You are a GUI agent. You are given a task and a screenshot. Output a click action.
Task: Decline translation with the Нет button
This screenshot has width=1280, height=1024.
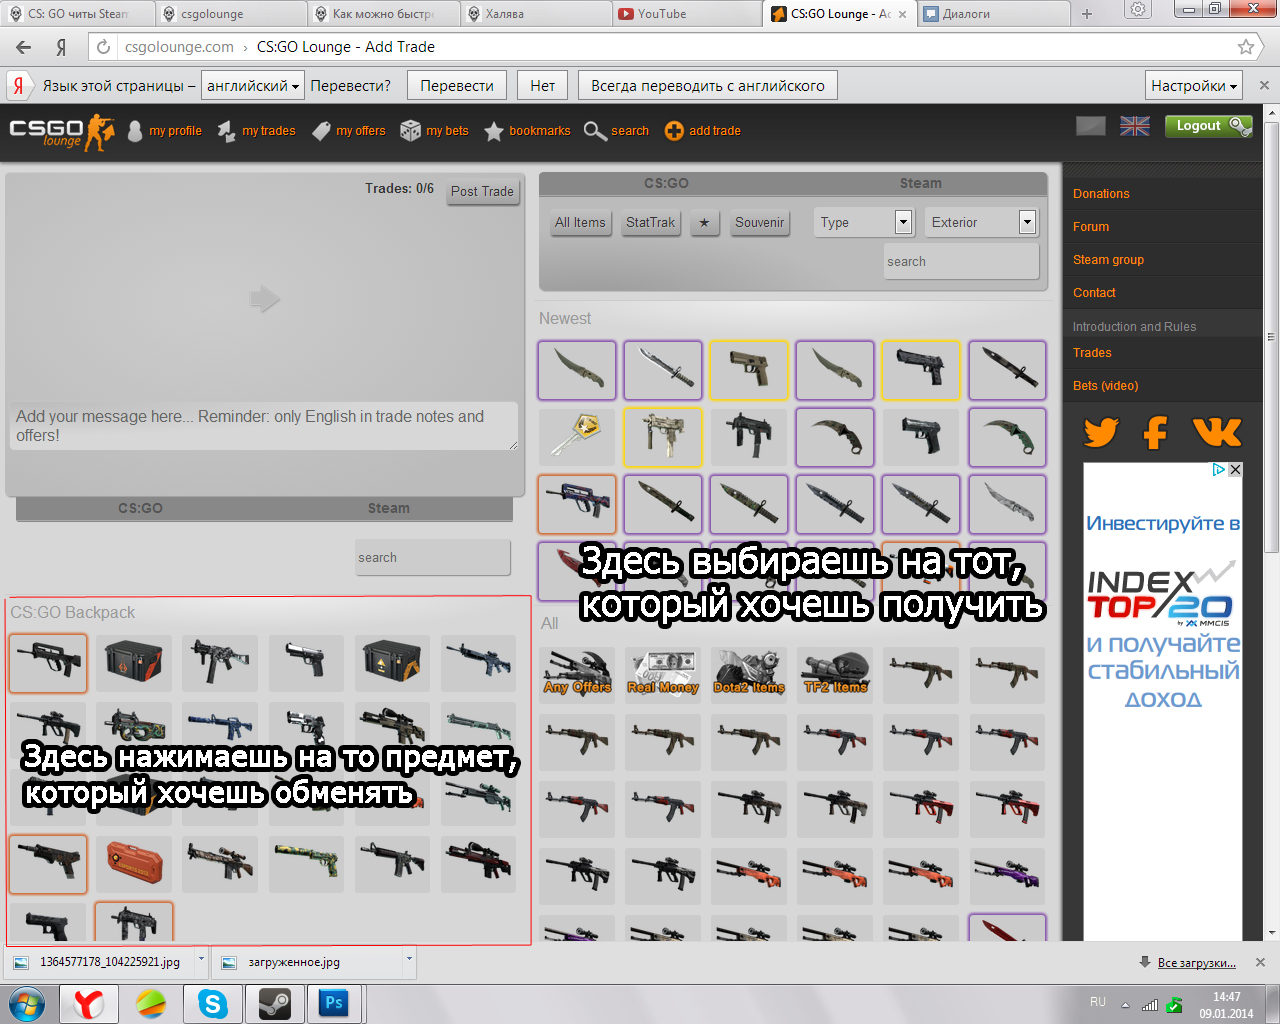543,86
